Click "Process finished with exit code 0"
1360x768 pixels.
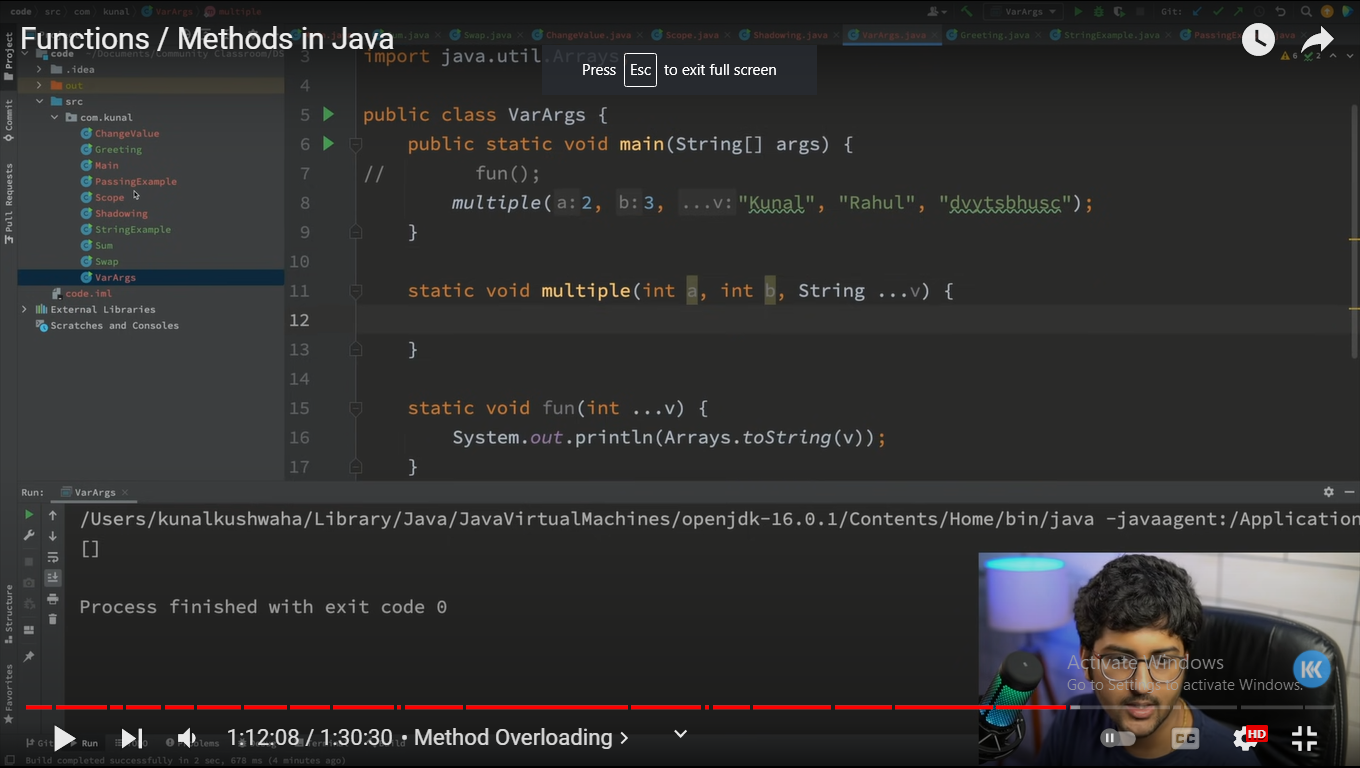(x=263, y=607)
